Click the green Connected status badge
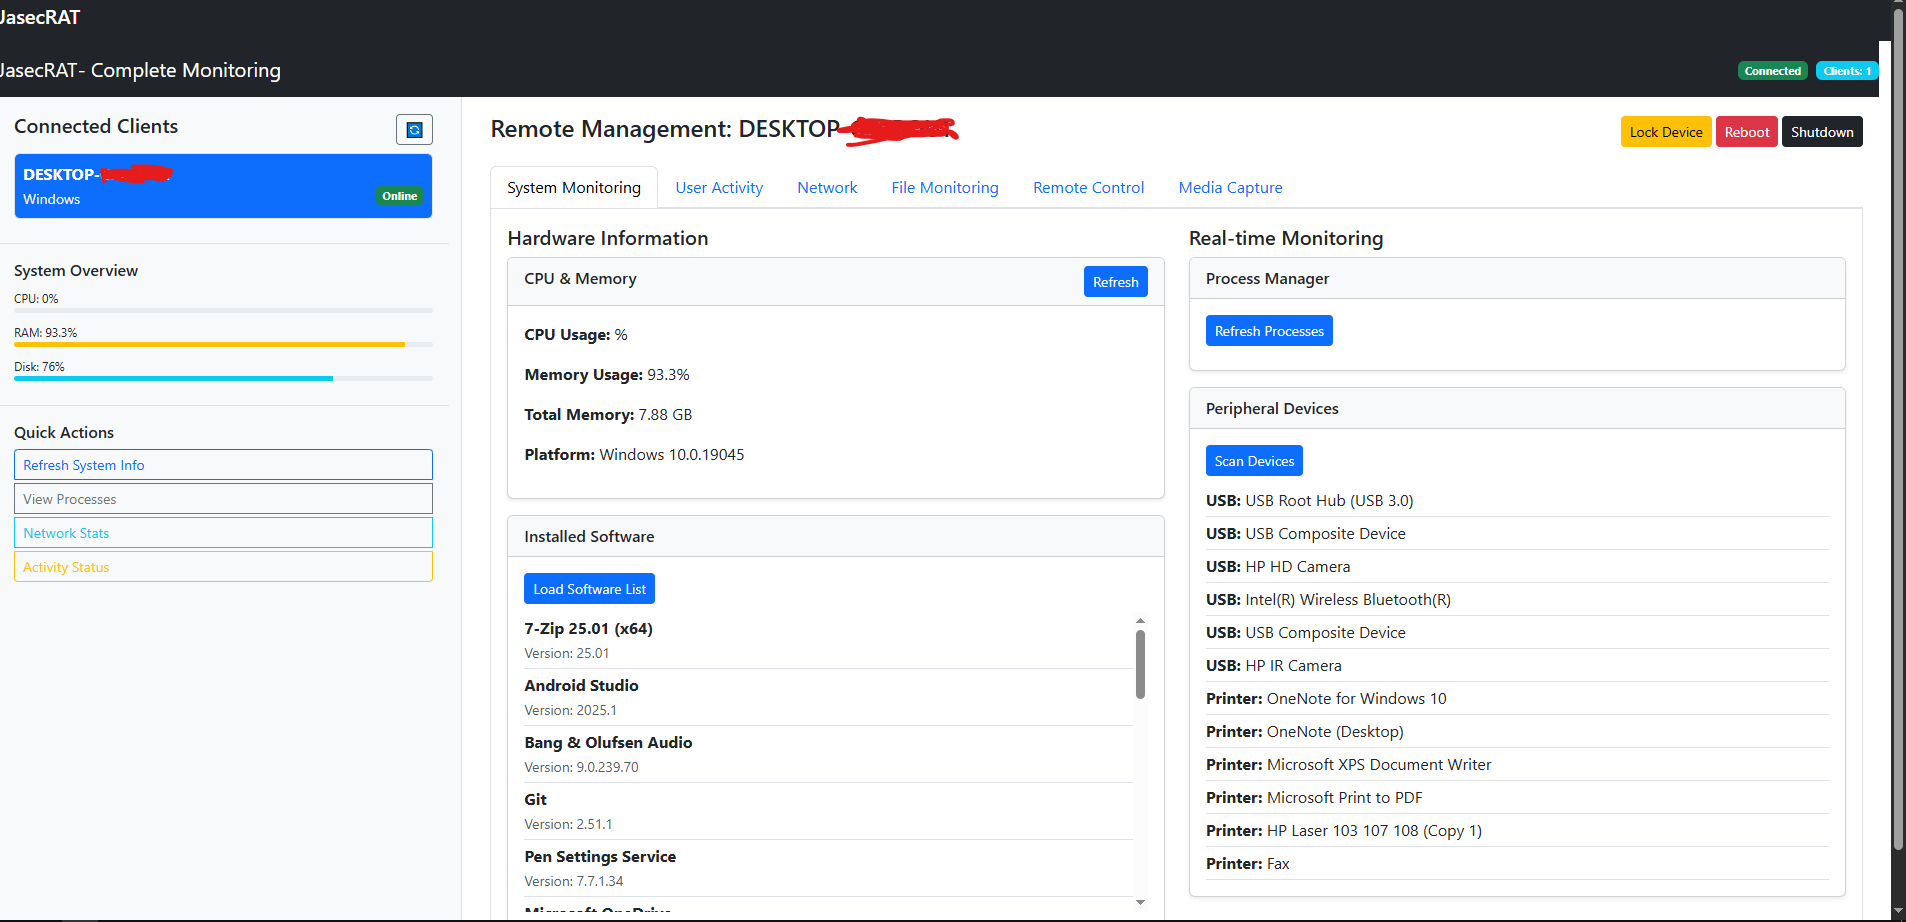Image resolution: width=1906 pixels, height=922 pixels. click(1772, 70)
